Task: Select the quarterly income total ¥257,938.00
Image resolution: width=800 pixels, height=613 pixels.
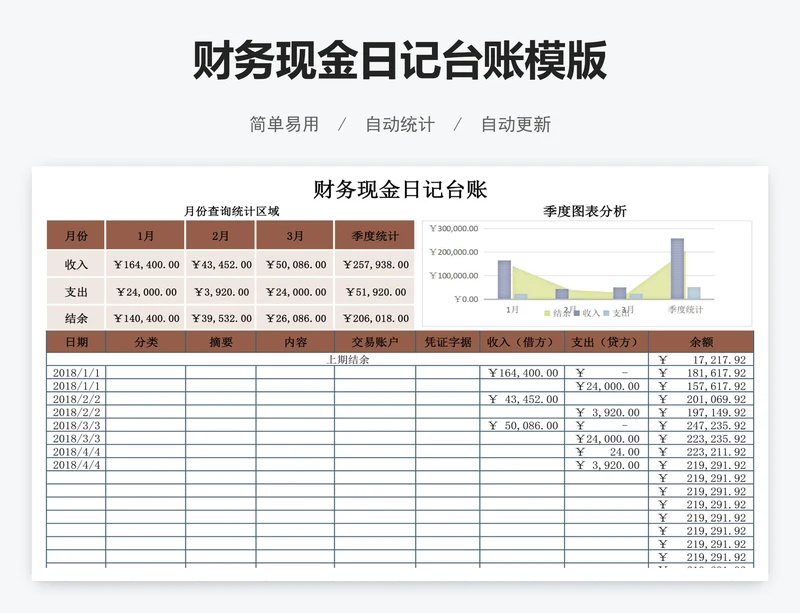Action: [374, 264]
